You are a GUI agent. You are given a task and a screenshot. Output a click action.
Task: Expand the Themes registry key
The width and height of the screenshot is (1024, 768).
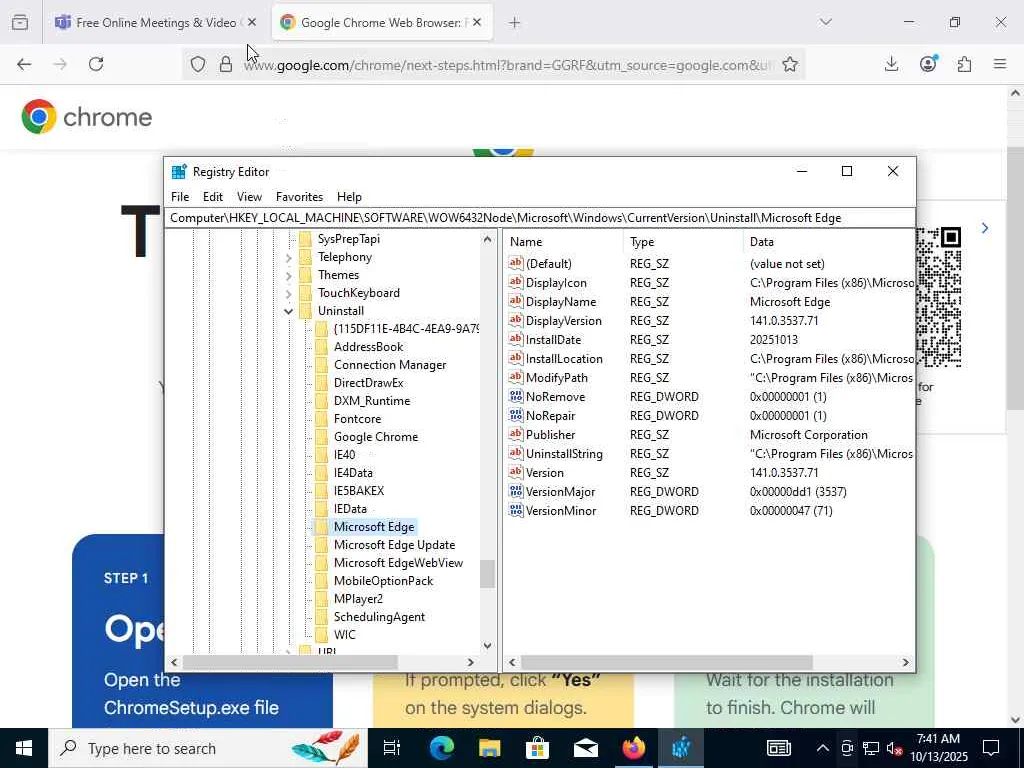pos(288,275)
